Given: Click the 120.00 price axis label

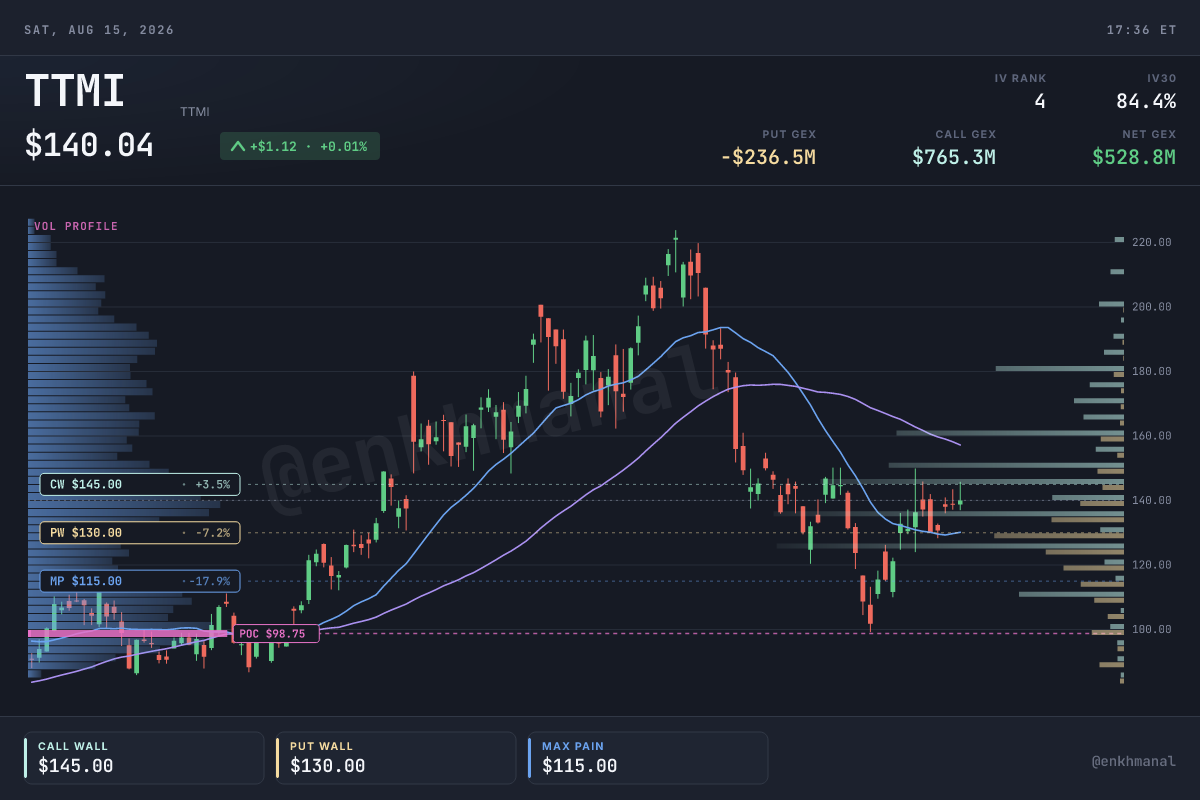Looking at the screenshot, I should [1151, 565].
